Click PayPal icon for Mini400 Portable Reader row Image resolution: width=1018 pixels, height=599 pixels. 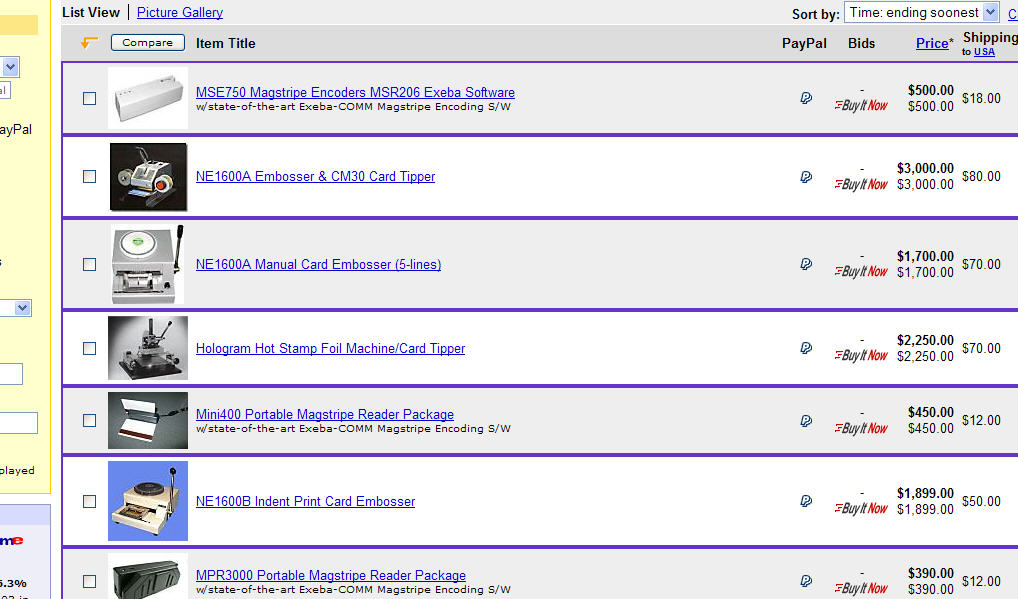pyautogui.click(x=806, y=421)
